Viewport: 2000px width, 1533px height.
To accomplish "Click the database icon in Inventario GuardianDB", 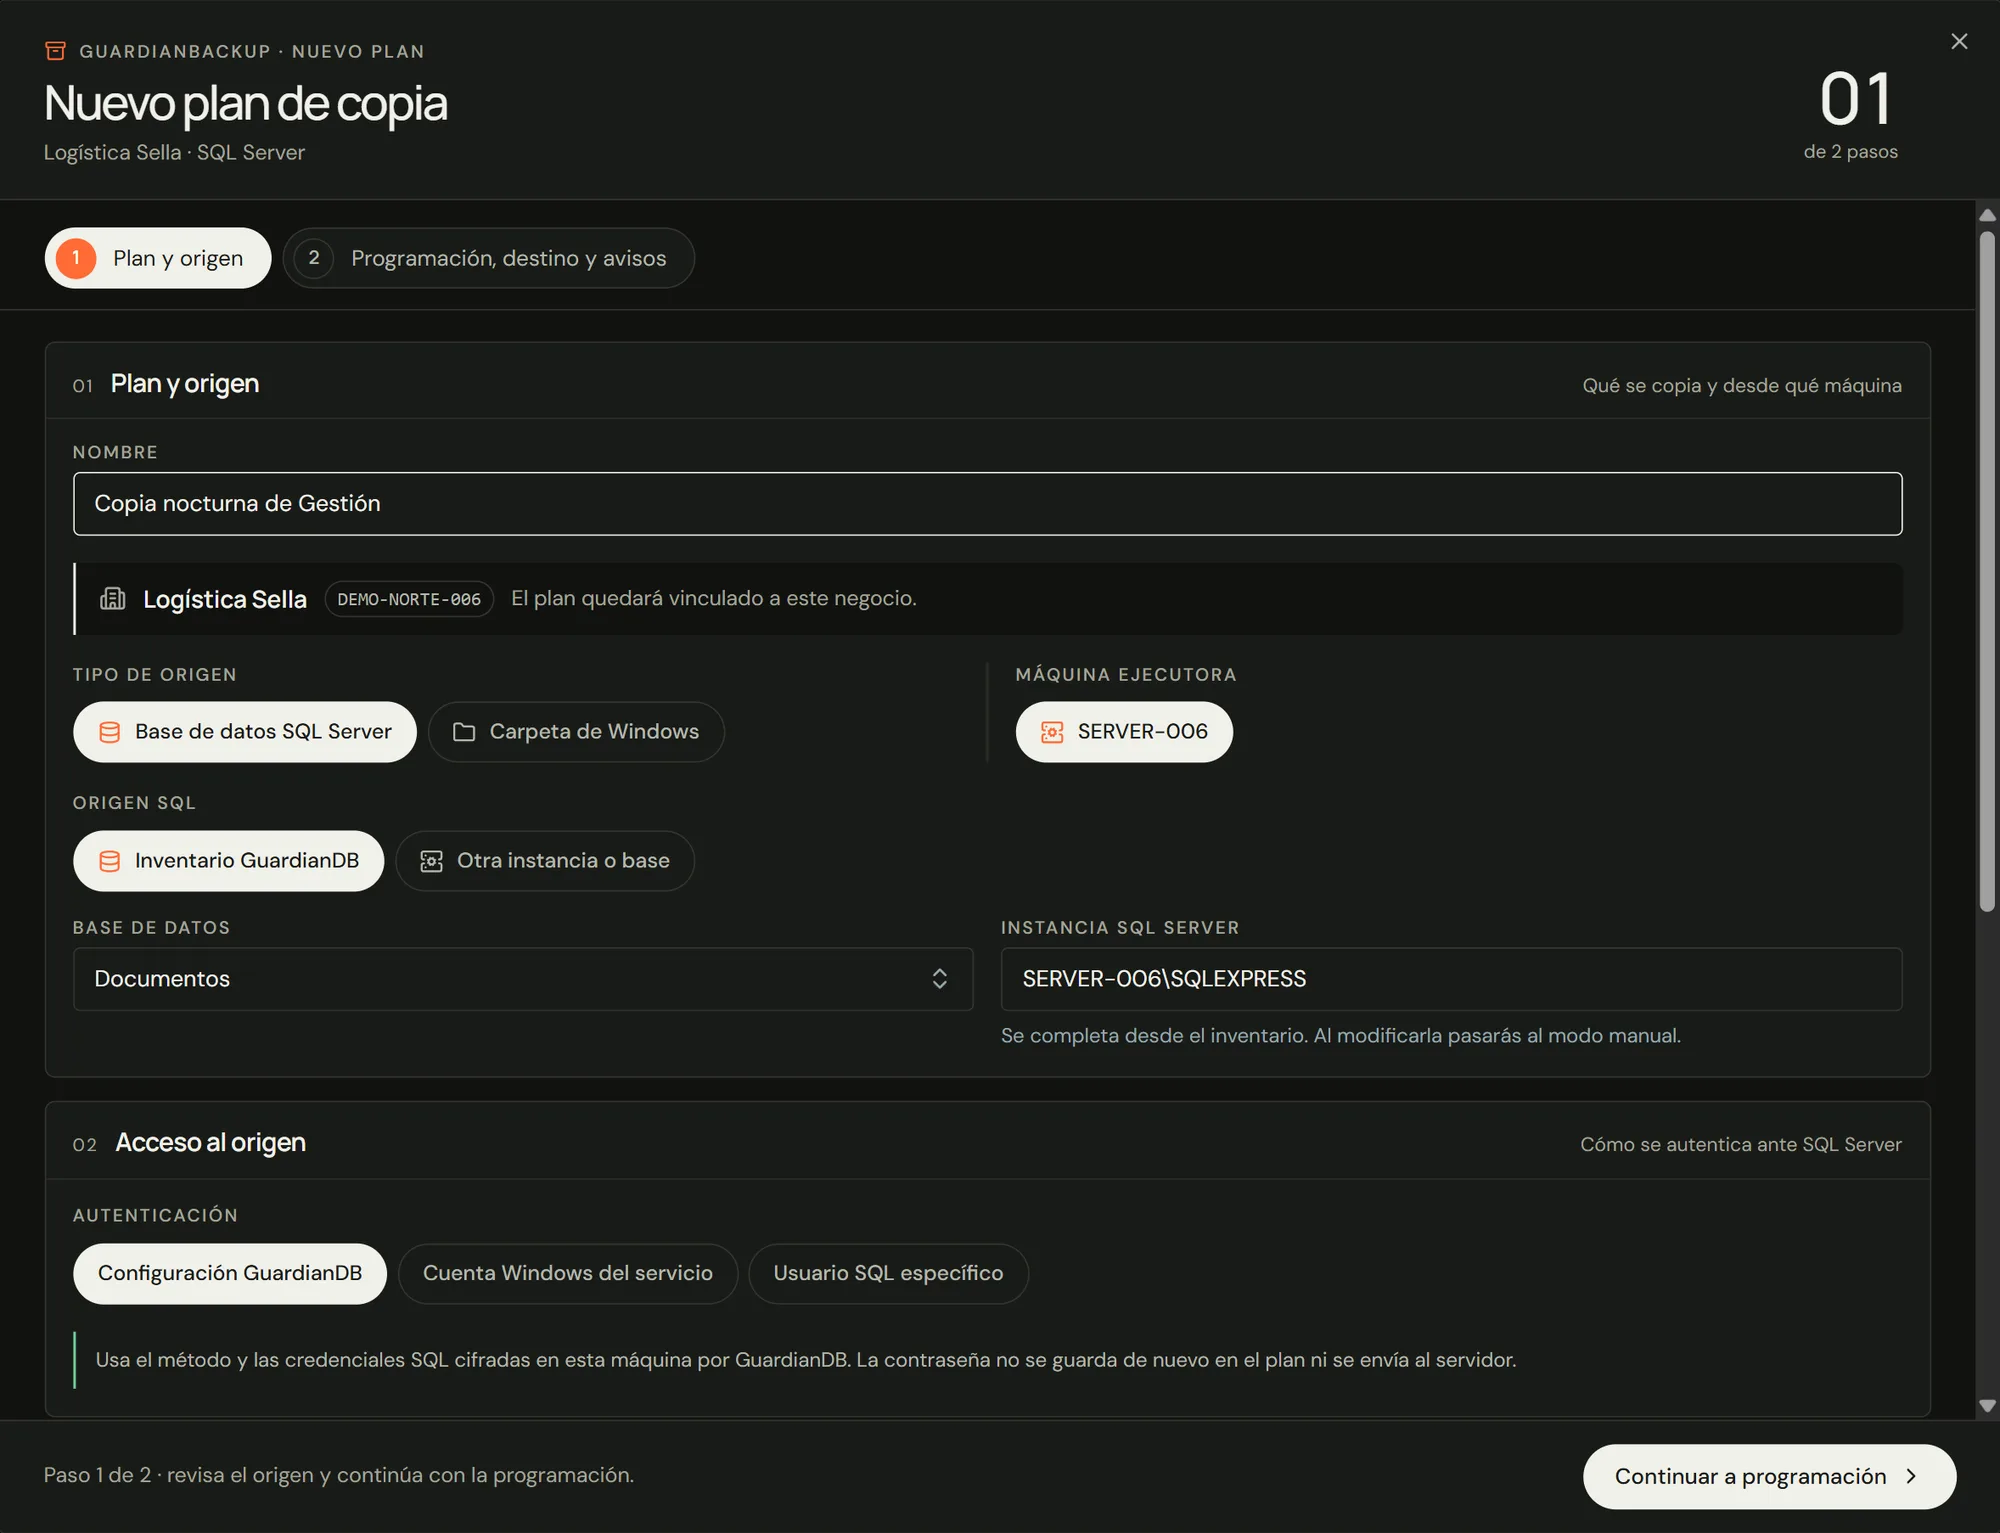I will (x=110, y=861).
